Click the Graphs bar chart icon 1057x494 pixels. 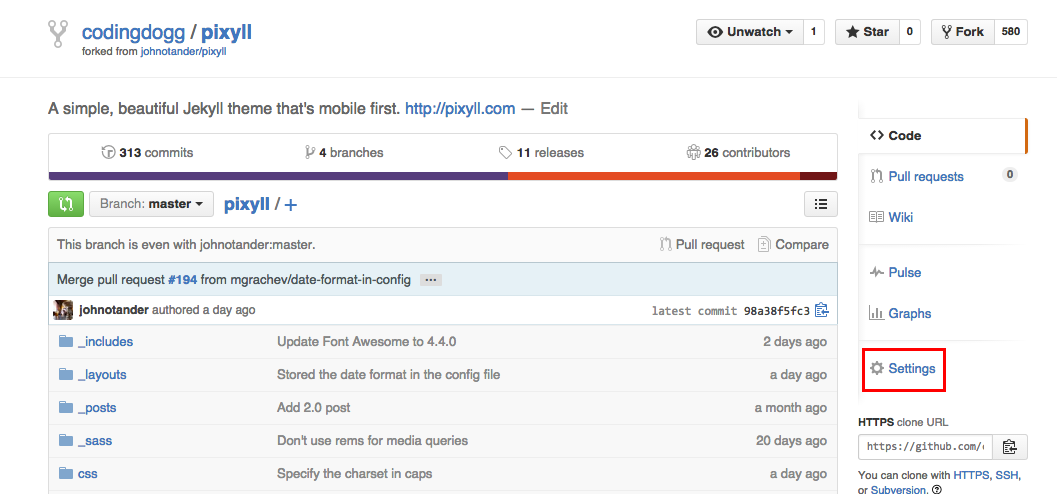876,313
